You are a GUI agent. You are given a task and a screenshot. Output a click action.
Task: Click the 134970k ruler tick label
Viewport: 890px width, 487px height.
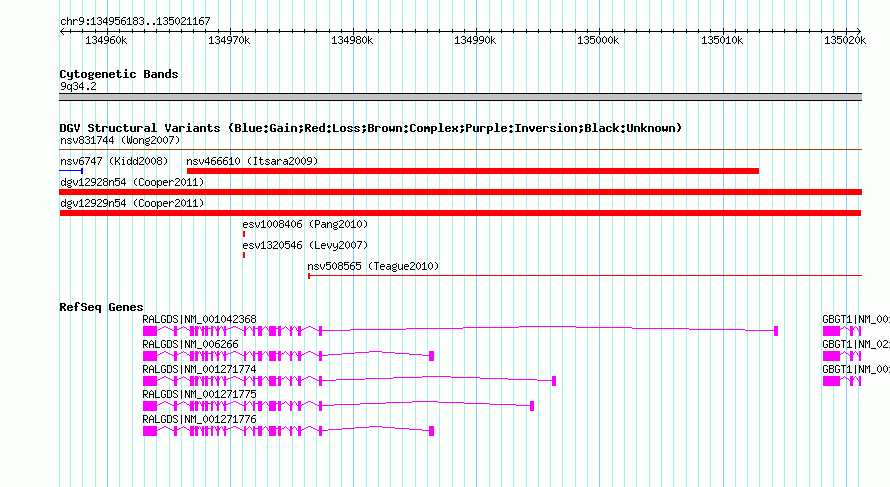(x=229, y=40)
